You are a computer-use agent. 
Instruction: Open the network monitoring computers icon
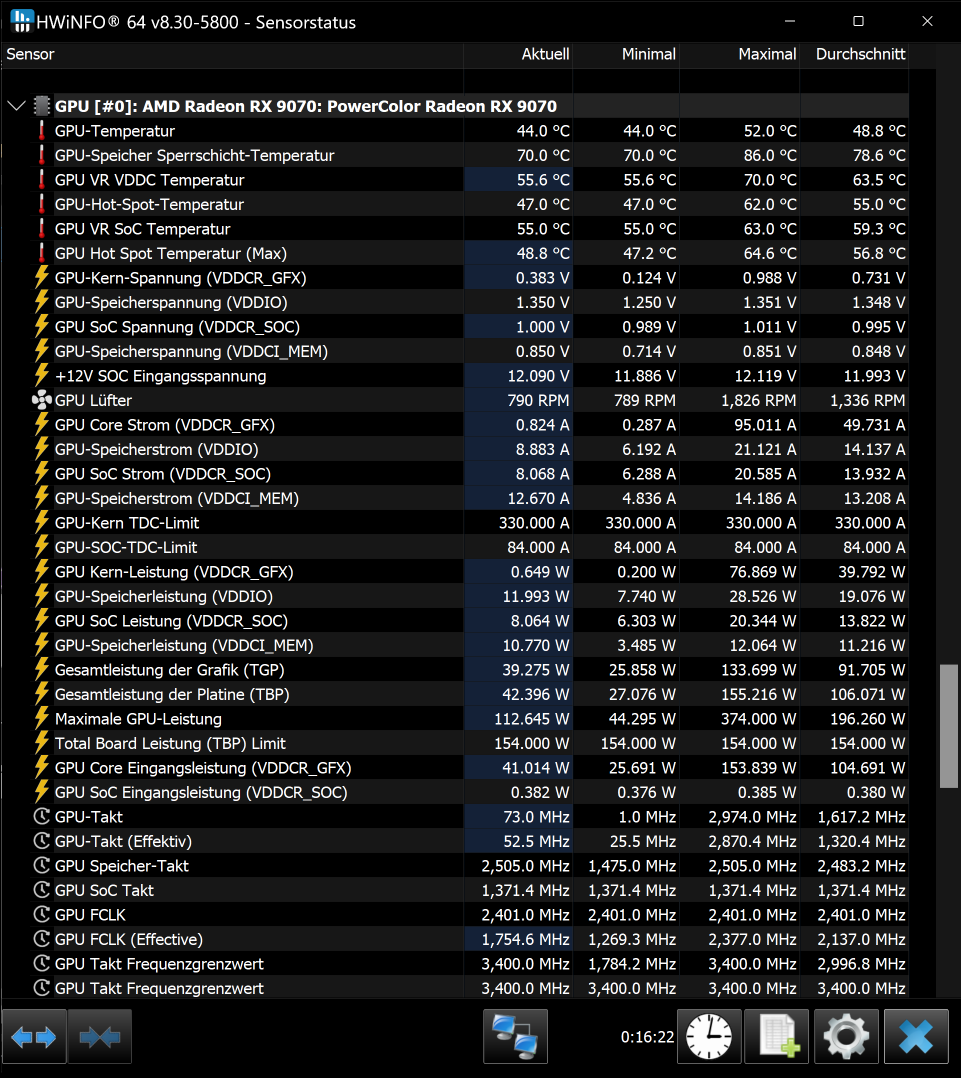[516, 1037]
